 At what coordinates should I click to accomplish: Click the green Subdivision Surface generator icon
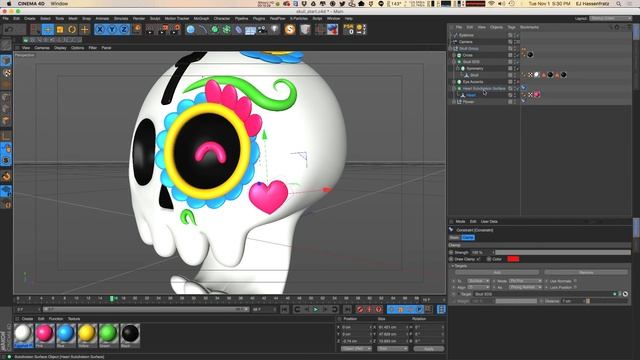[x=214, y=29]
